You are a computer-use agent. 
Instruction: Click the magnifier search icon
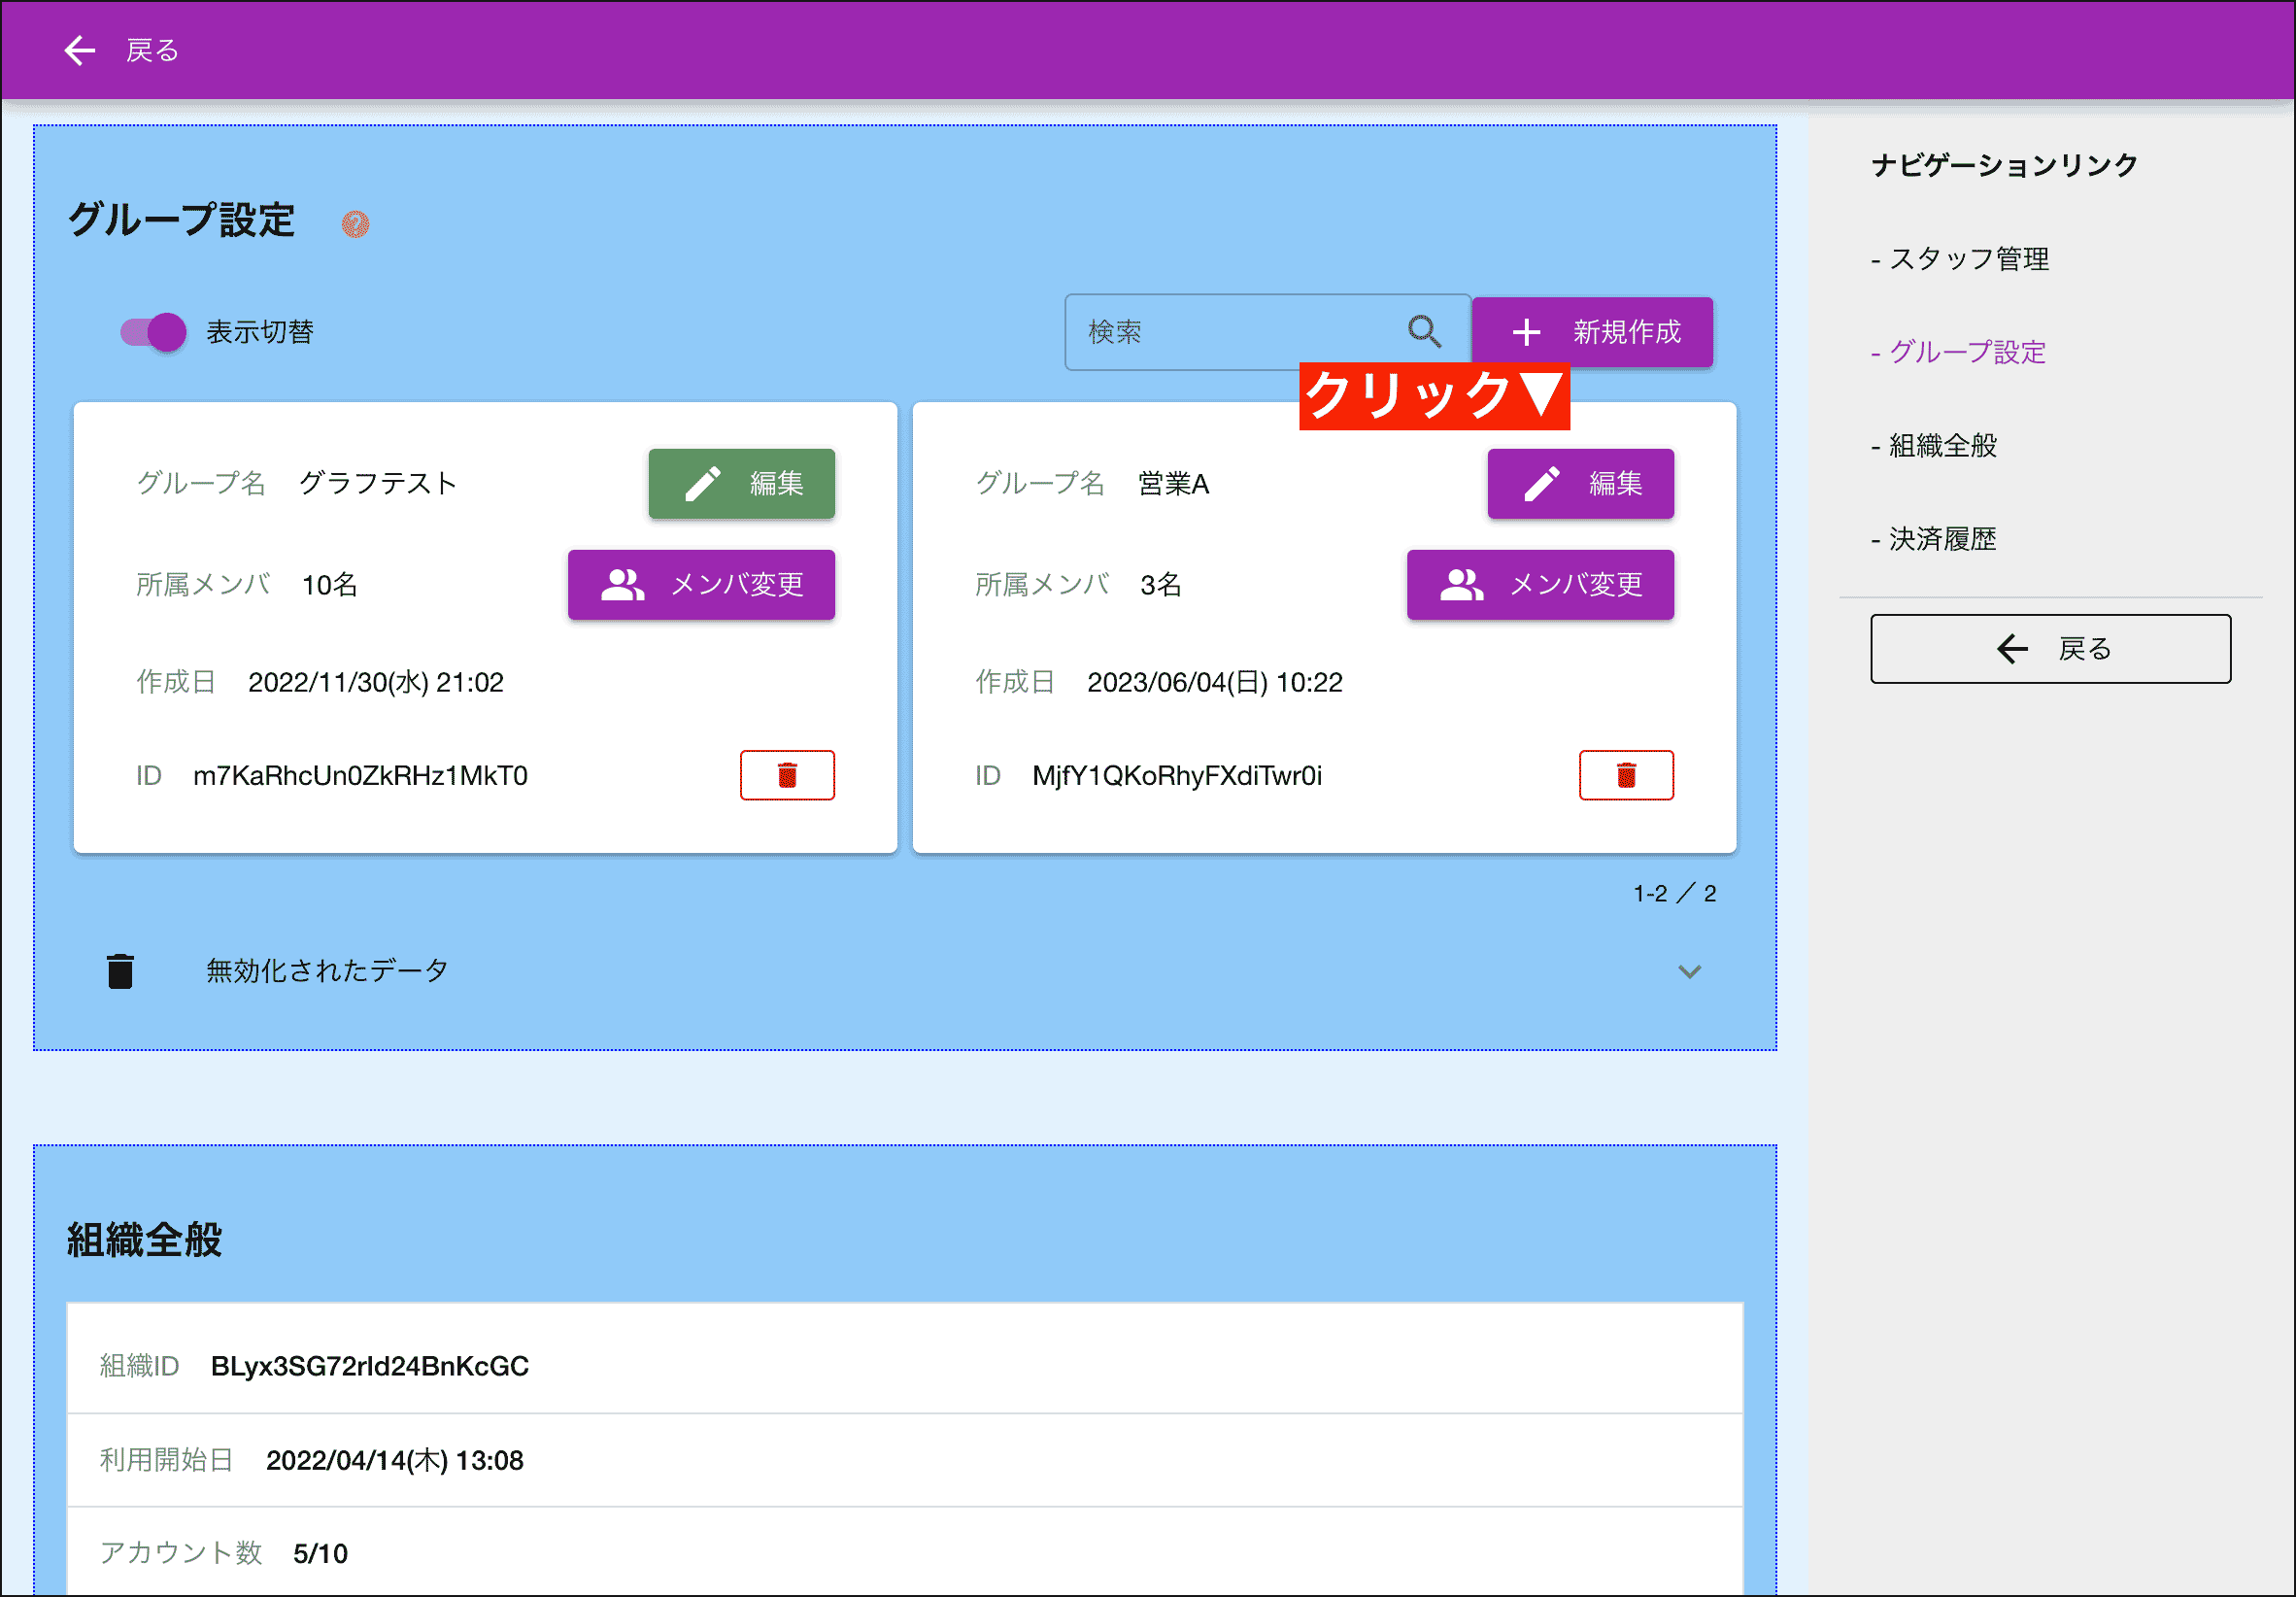coord(1423,331)
